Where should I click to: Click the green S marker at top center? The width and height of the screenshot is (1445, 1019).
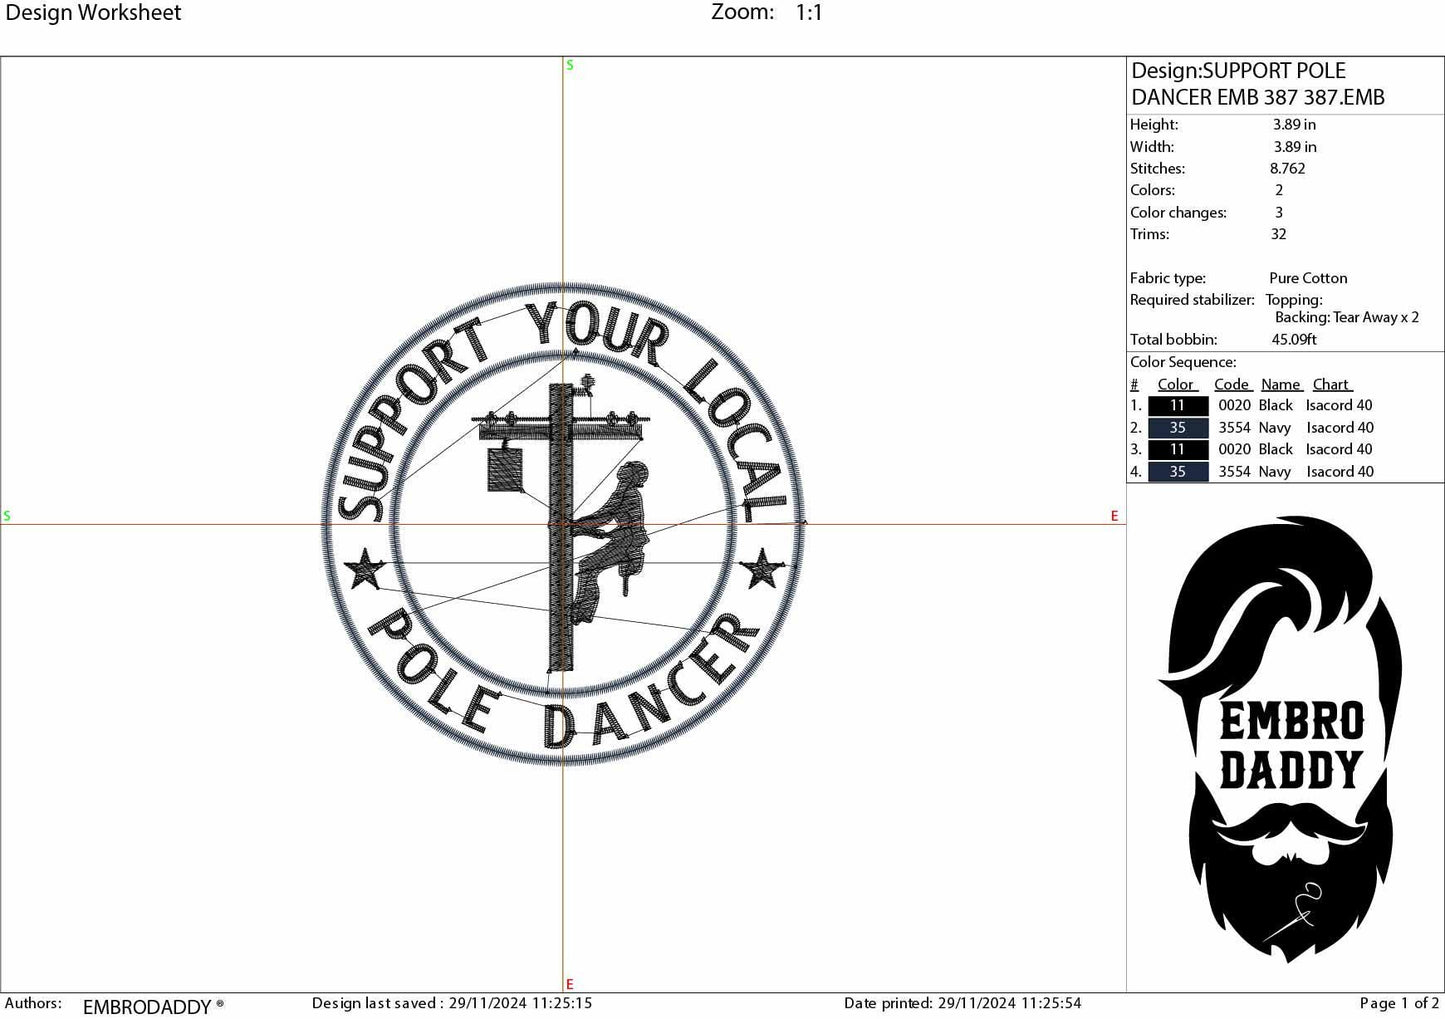(x=568, y=64)
